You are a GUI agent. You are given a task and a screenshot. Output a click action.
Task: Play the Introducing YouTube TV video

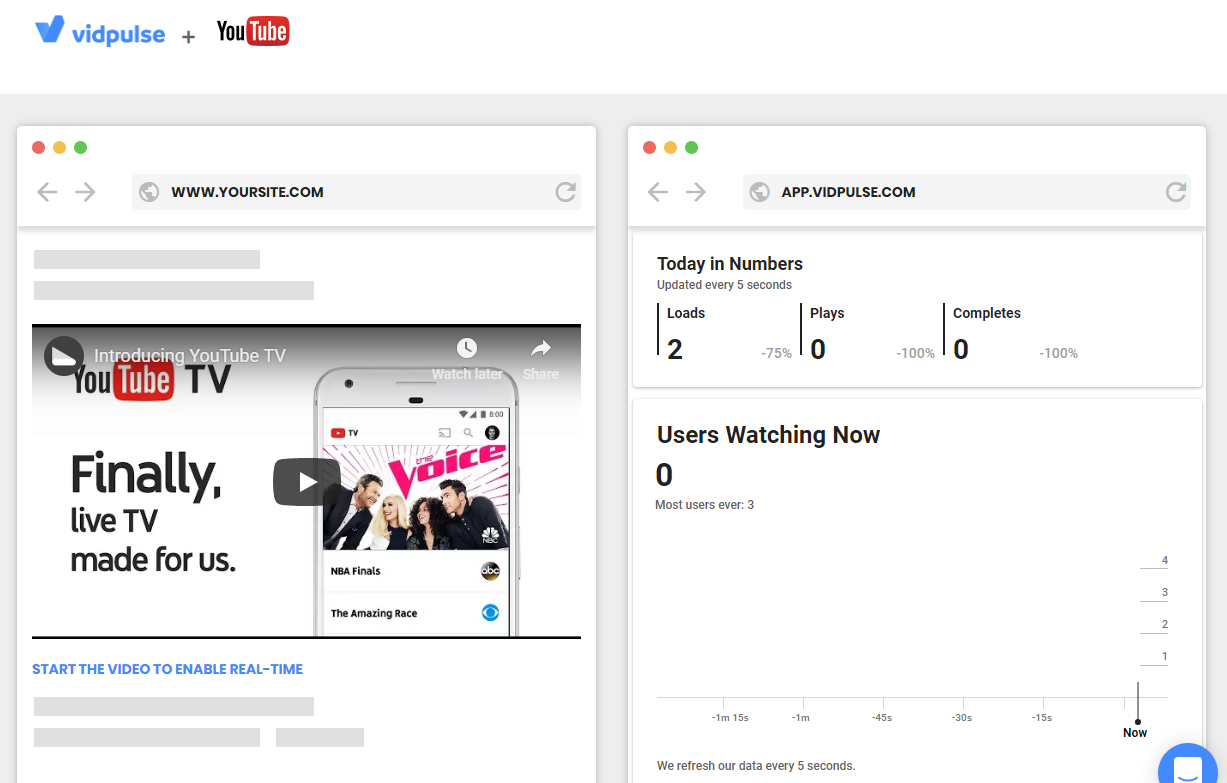point(307,482)
